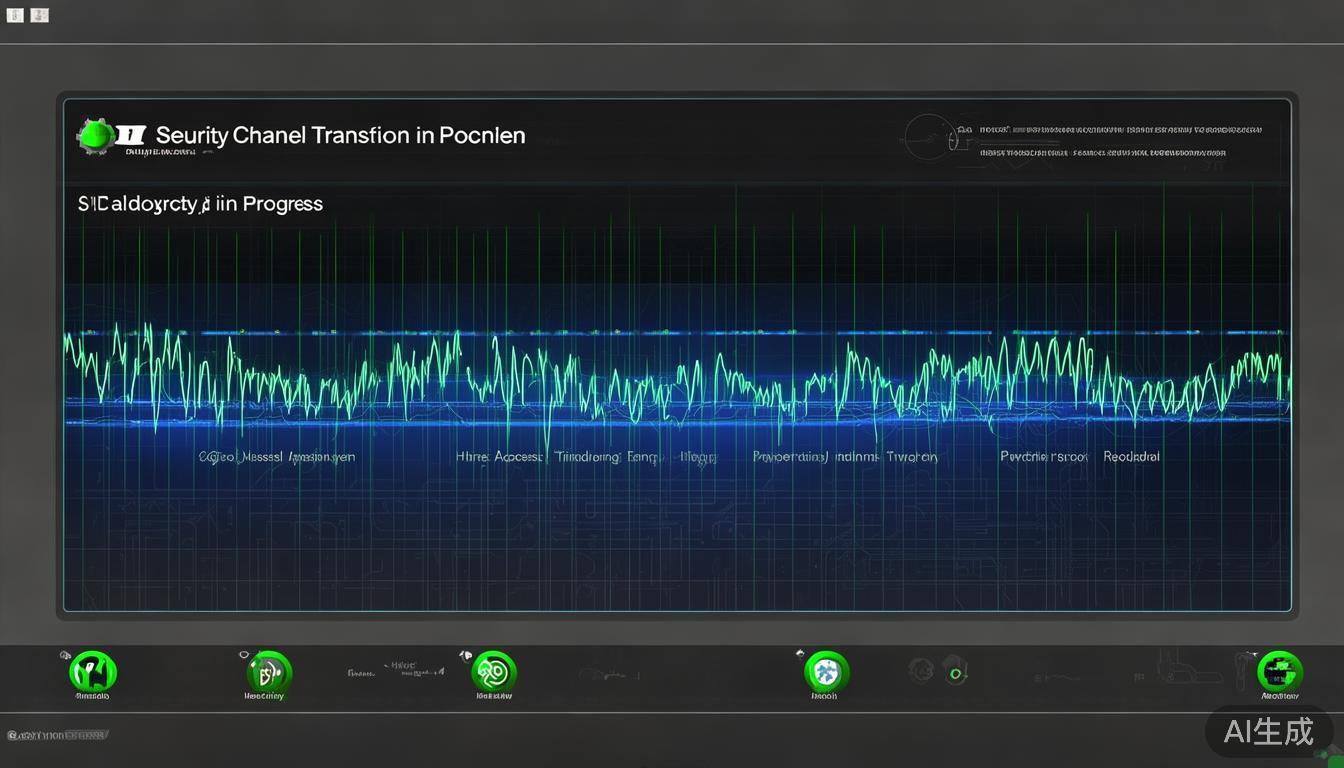Click the dim gear icon in bottom bar
Viewport: 1344px width, 768px height.
(x=921, y=670)
